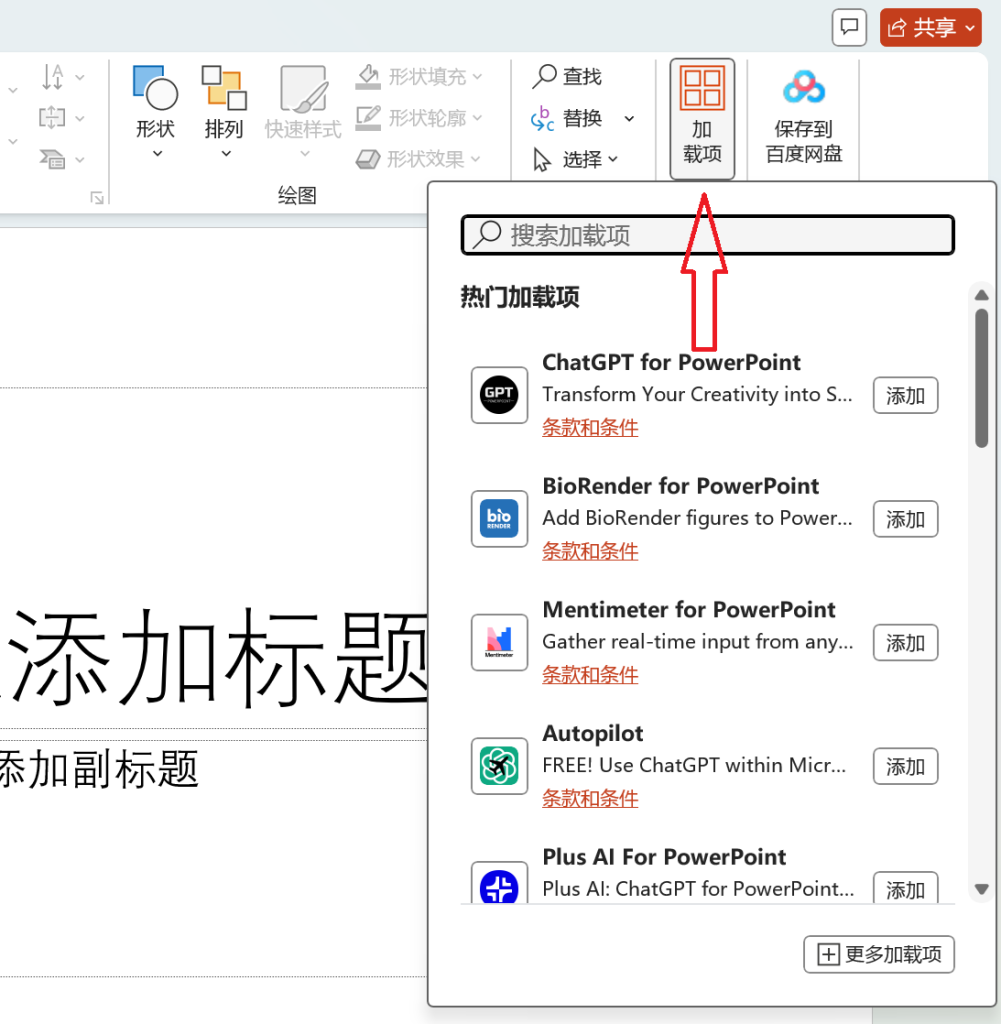This screenshot has height=1024, width=1001.
Task: Click the add-ins list scroll-down arrow
Action: click(x=981, y=889)
